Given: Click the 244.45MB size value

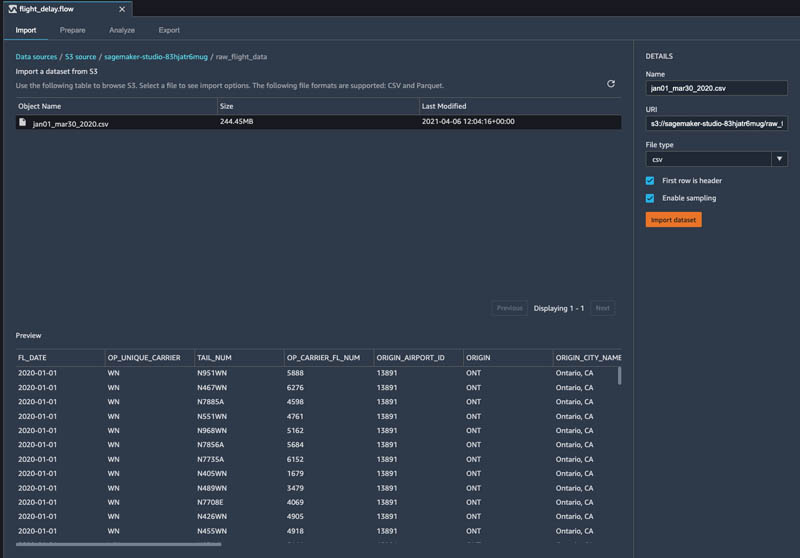Looking at the screenshot, I should point(236,121).
